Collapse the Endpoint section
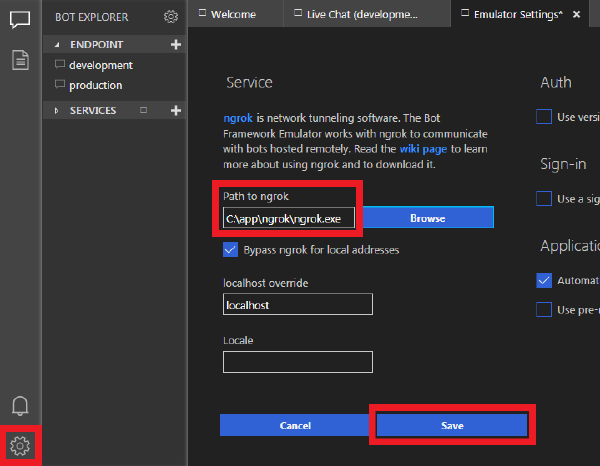Screen dimensions: 600x466 [57, 45]
